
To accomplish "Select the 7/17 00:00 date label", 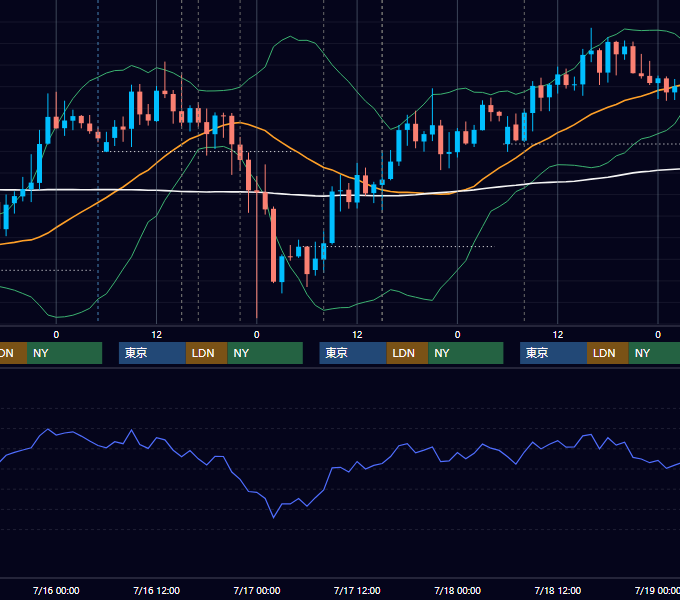I will point(257,590).
